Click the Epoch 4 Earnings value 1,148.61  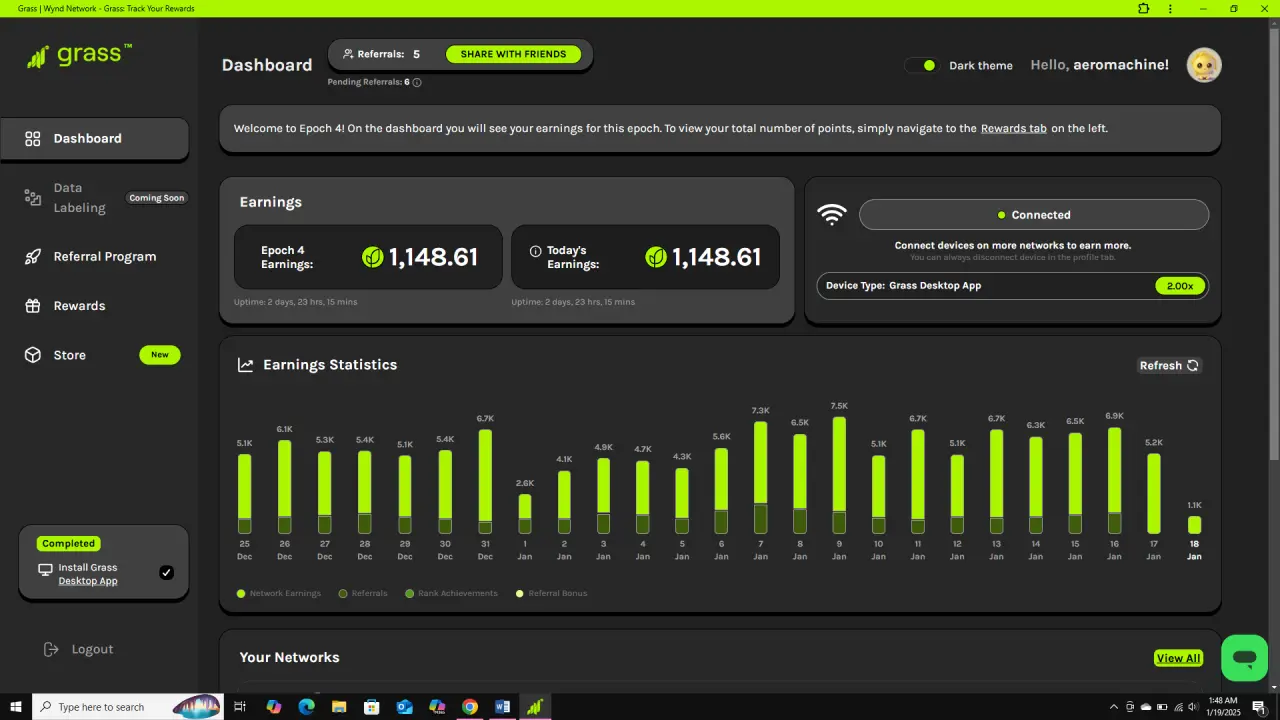(x=433, y=257)
